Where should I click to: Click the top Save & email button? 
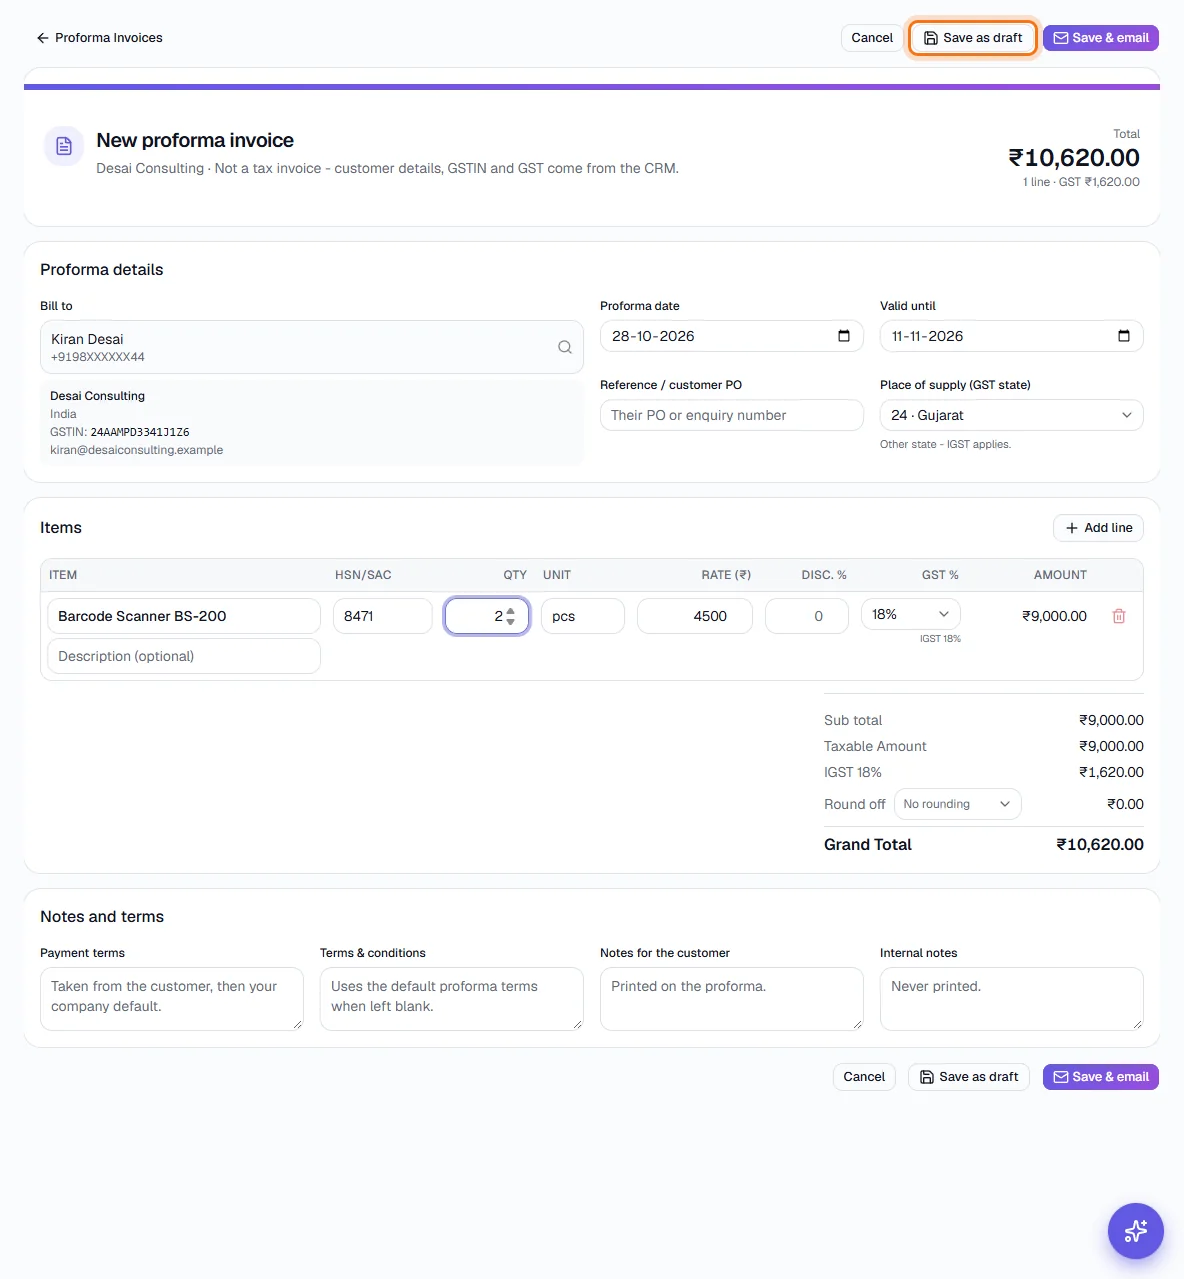click(1101, 38)
